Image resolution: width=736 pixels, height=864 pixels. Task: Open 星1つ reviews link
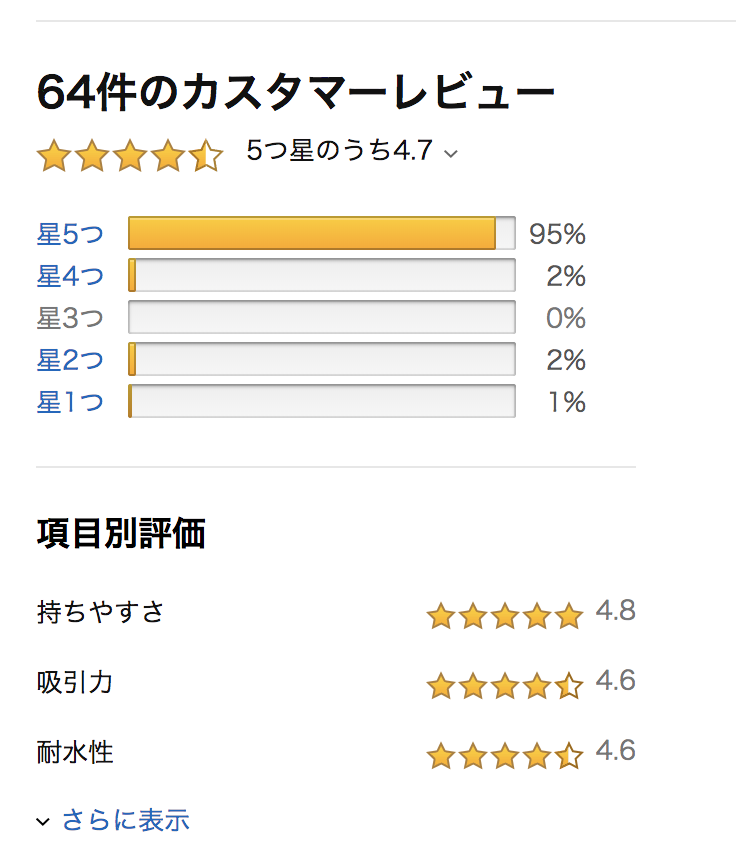pos(70,402)
